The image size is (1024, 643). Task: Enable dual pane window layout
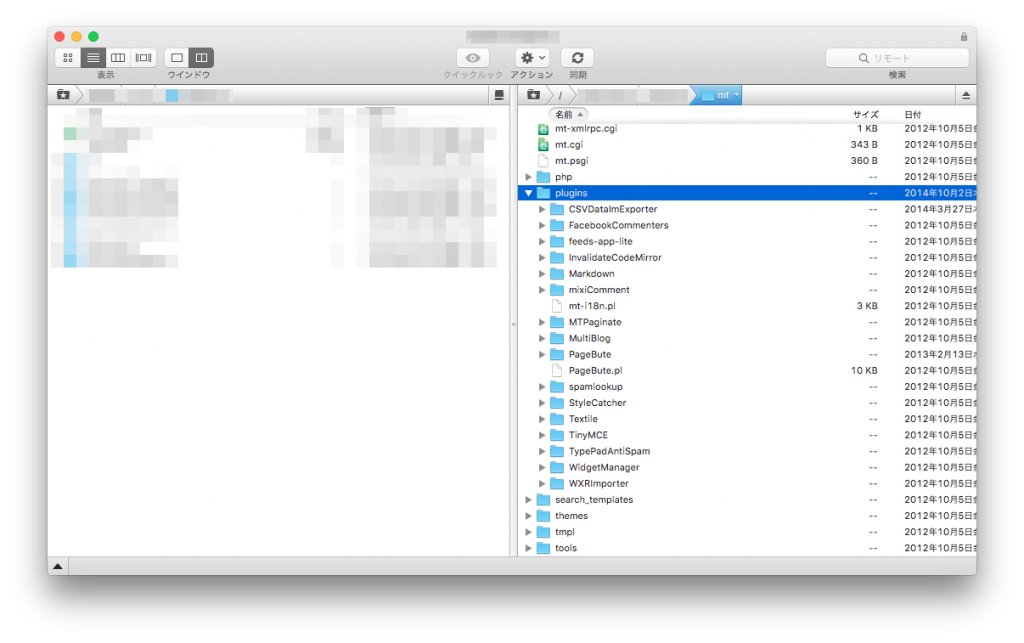click(202, 58)
